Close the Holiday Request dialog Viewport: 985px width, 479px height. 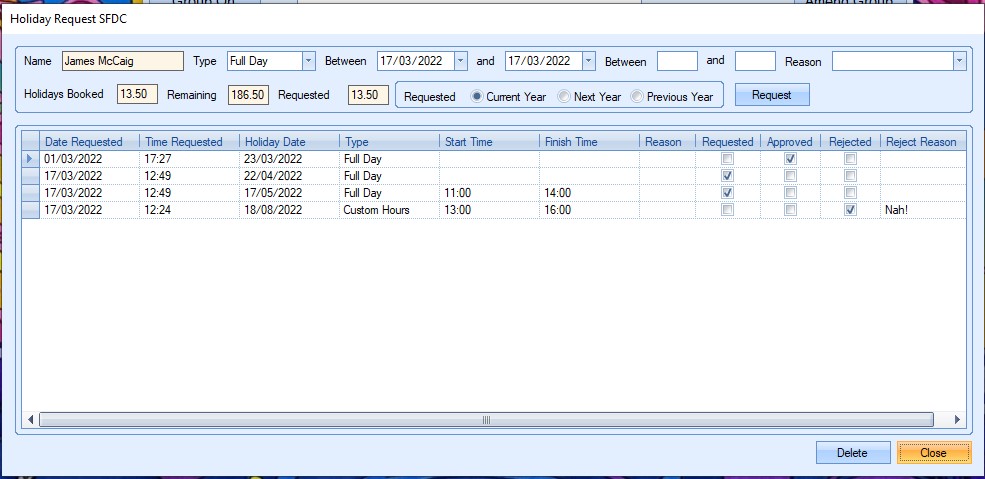pos(933,453)
